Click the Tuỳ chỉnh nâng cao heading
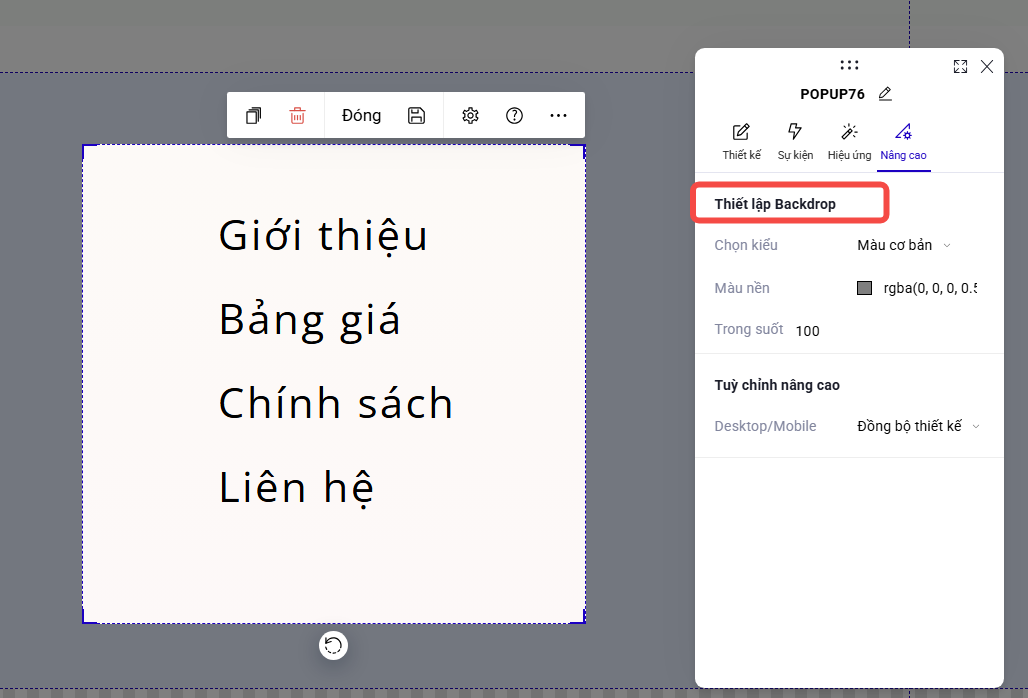The width and height of the screenshot is (1028, 698). pos(777,385)
